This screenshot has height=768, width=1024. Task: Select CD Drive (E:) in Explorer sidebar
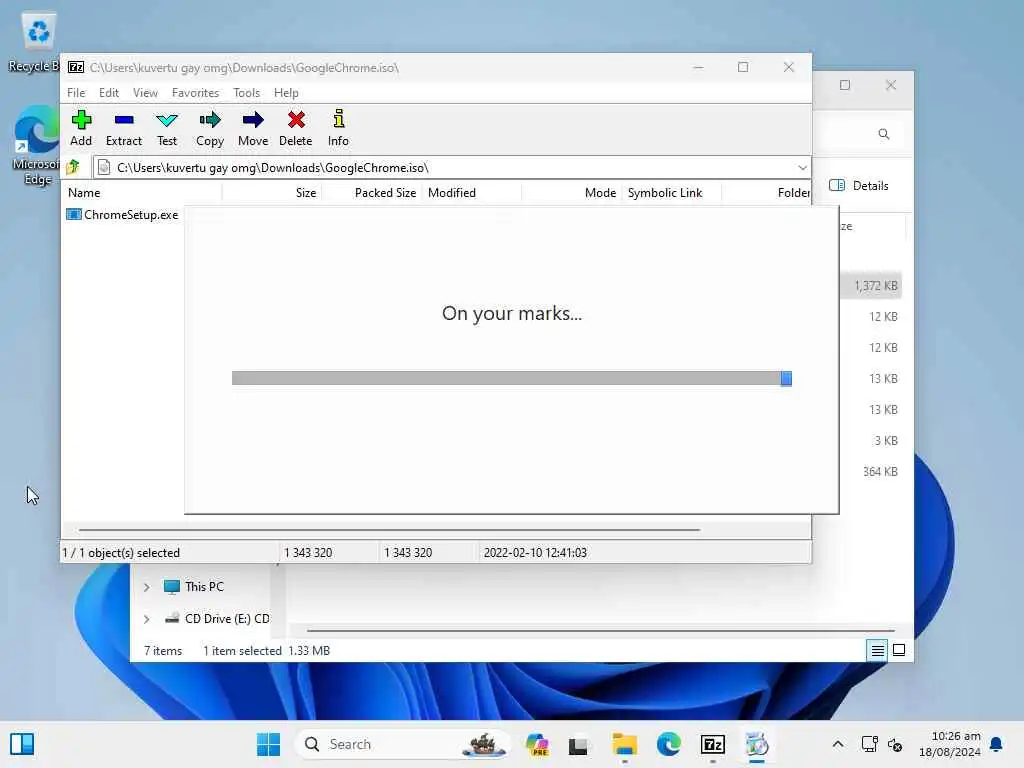(217, 618)
